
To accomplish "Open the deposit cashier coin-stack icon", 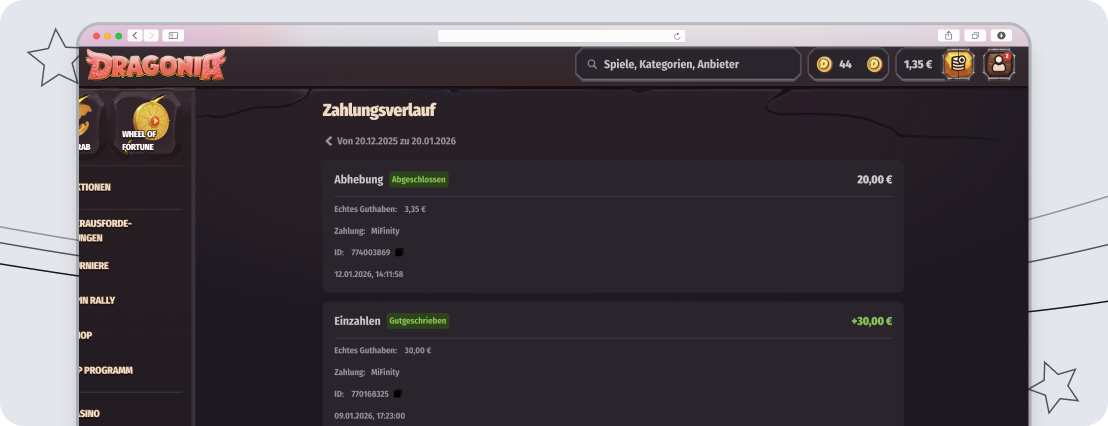I will (958, 64).
